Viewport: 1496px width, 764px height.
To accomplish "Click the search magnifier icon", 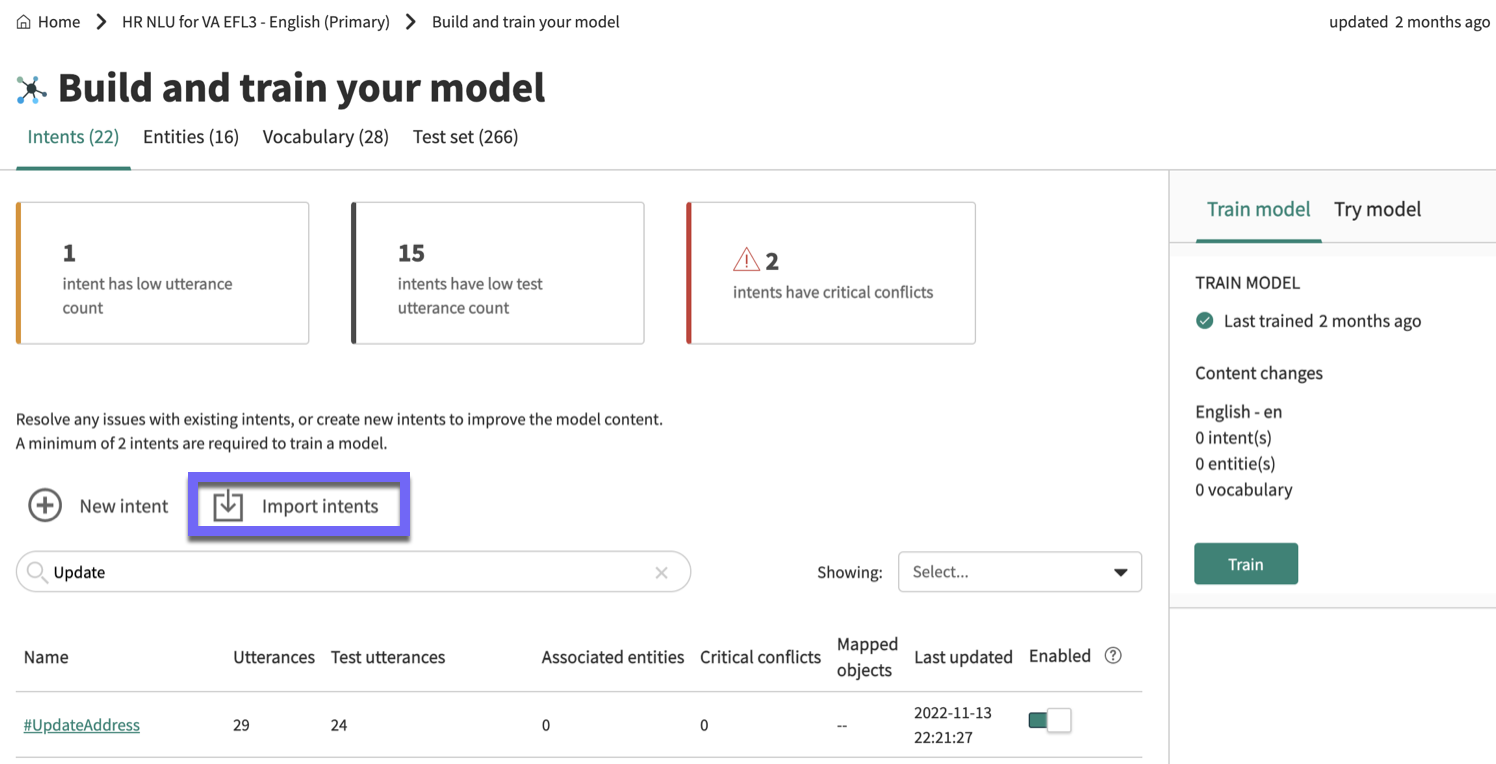I will tap(37, 572).
